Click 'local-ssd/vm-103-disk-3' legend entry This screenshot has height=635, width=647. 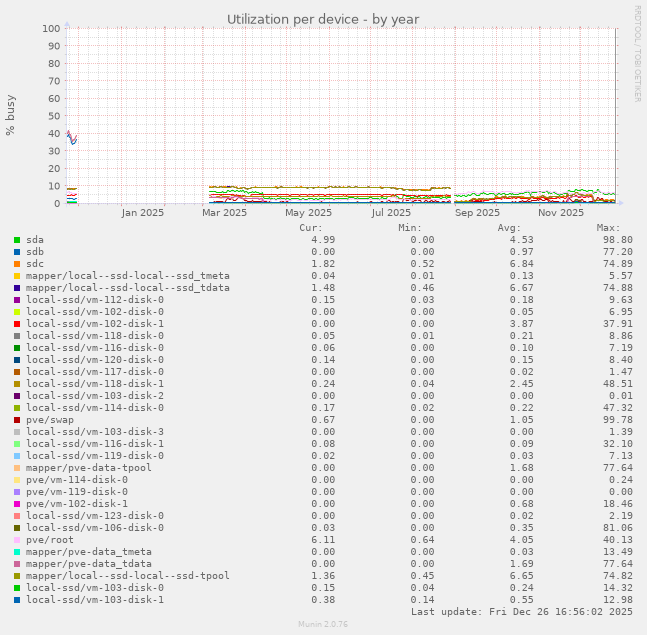(x=95, y=432)
